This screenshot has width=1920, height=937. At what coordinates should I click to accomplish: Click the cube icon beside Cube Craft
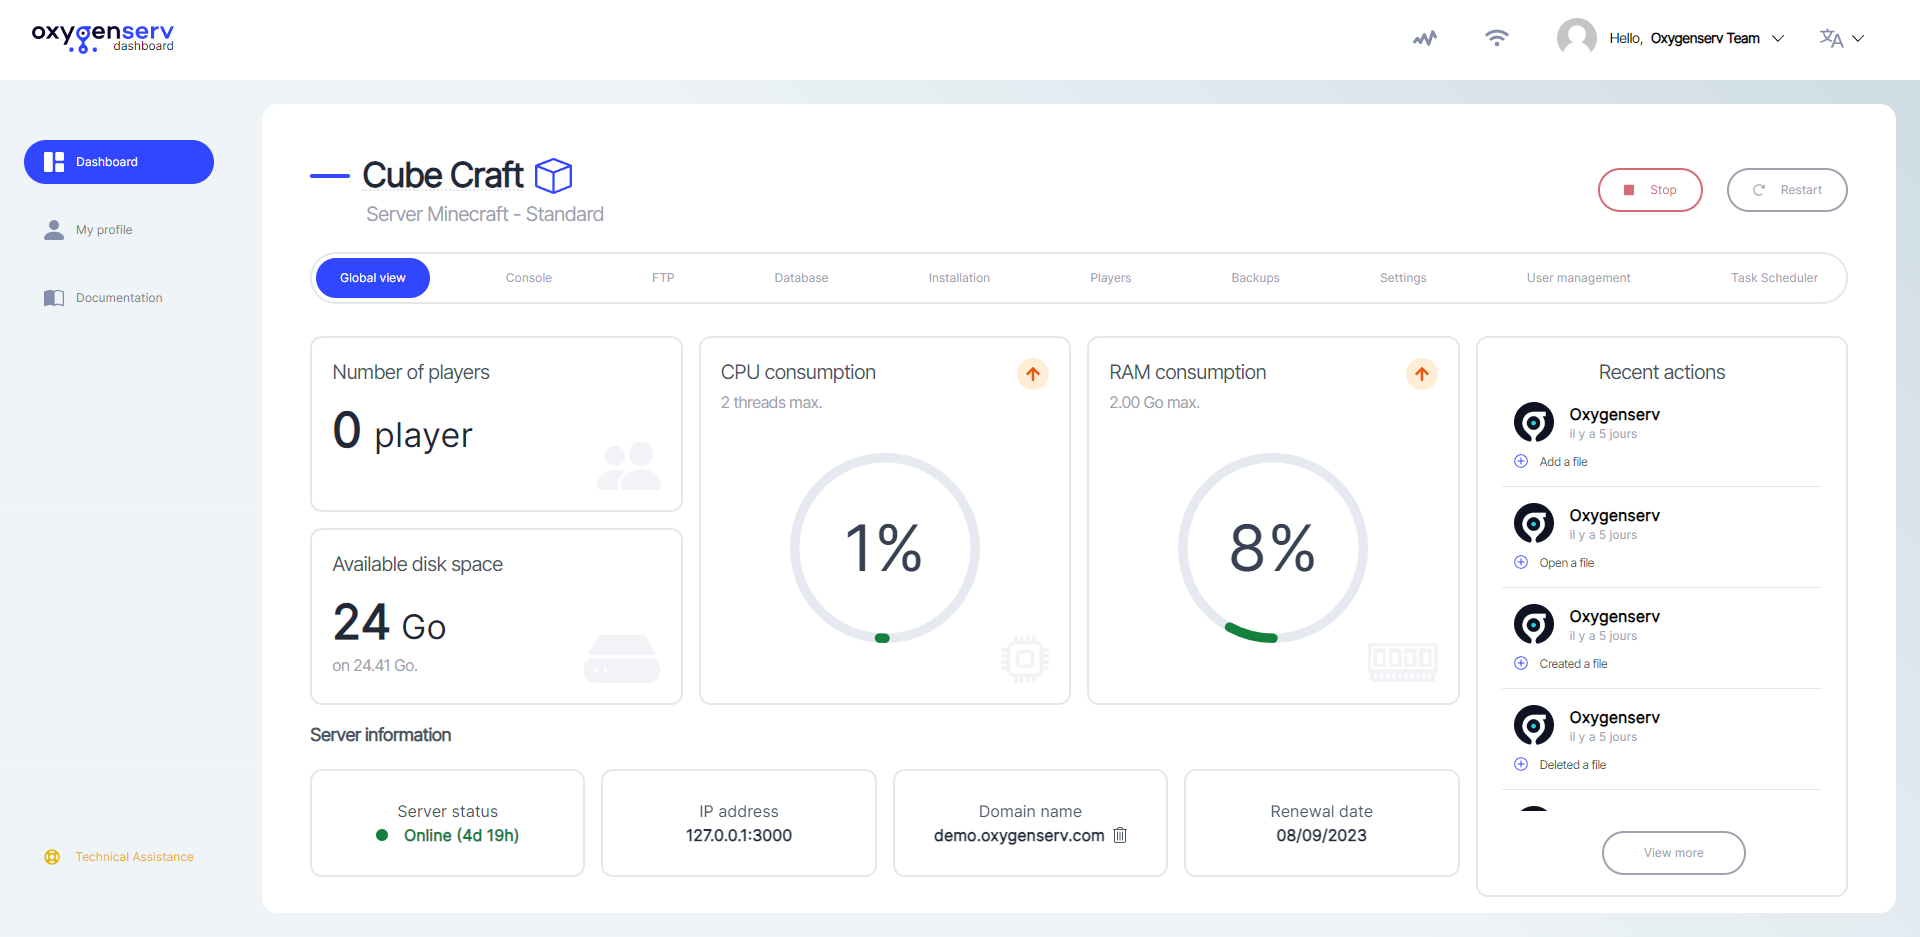tap(553, 176)
